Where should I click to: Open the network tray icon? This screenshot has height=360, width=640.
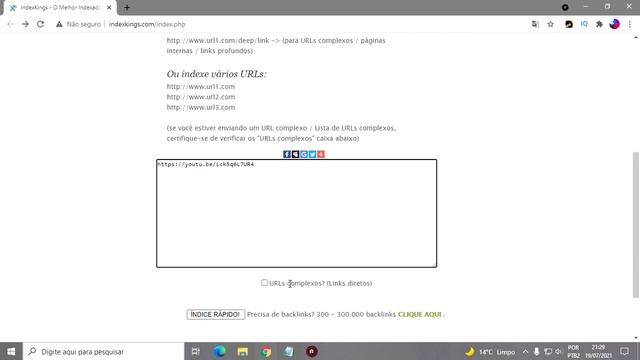[548, 351]
